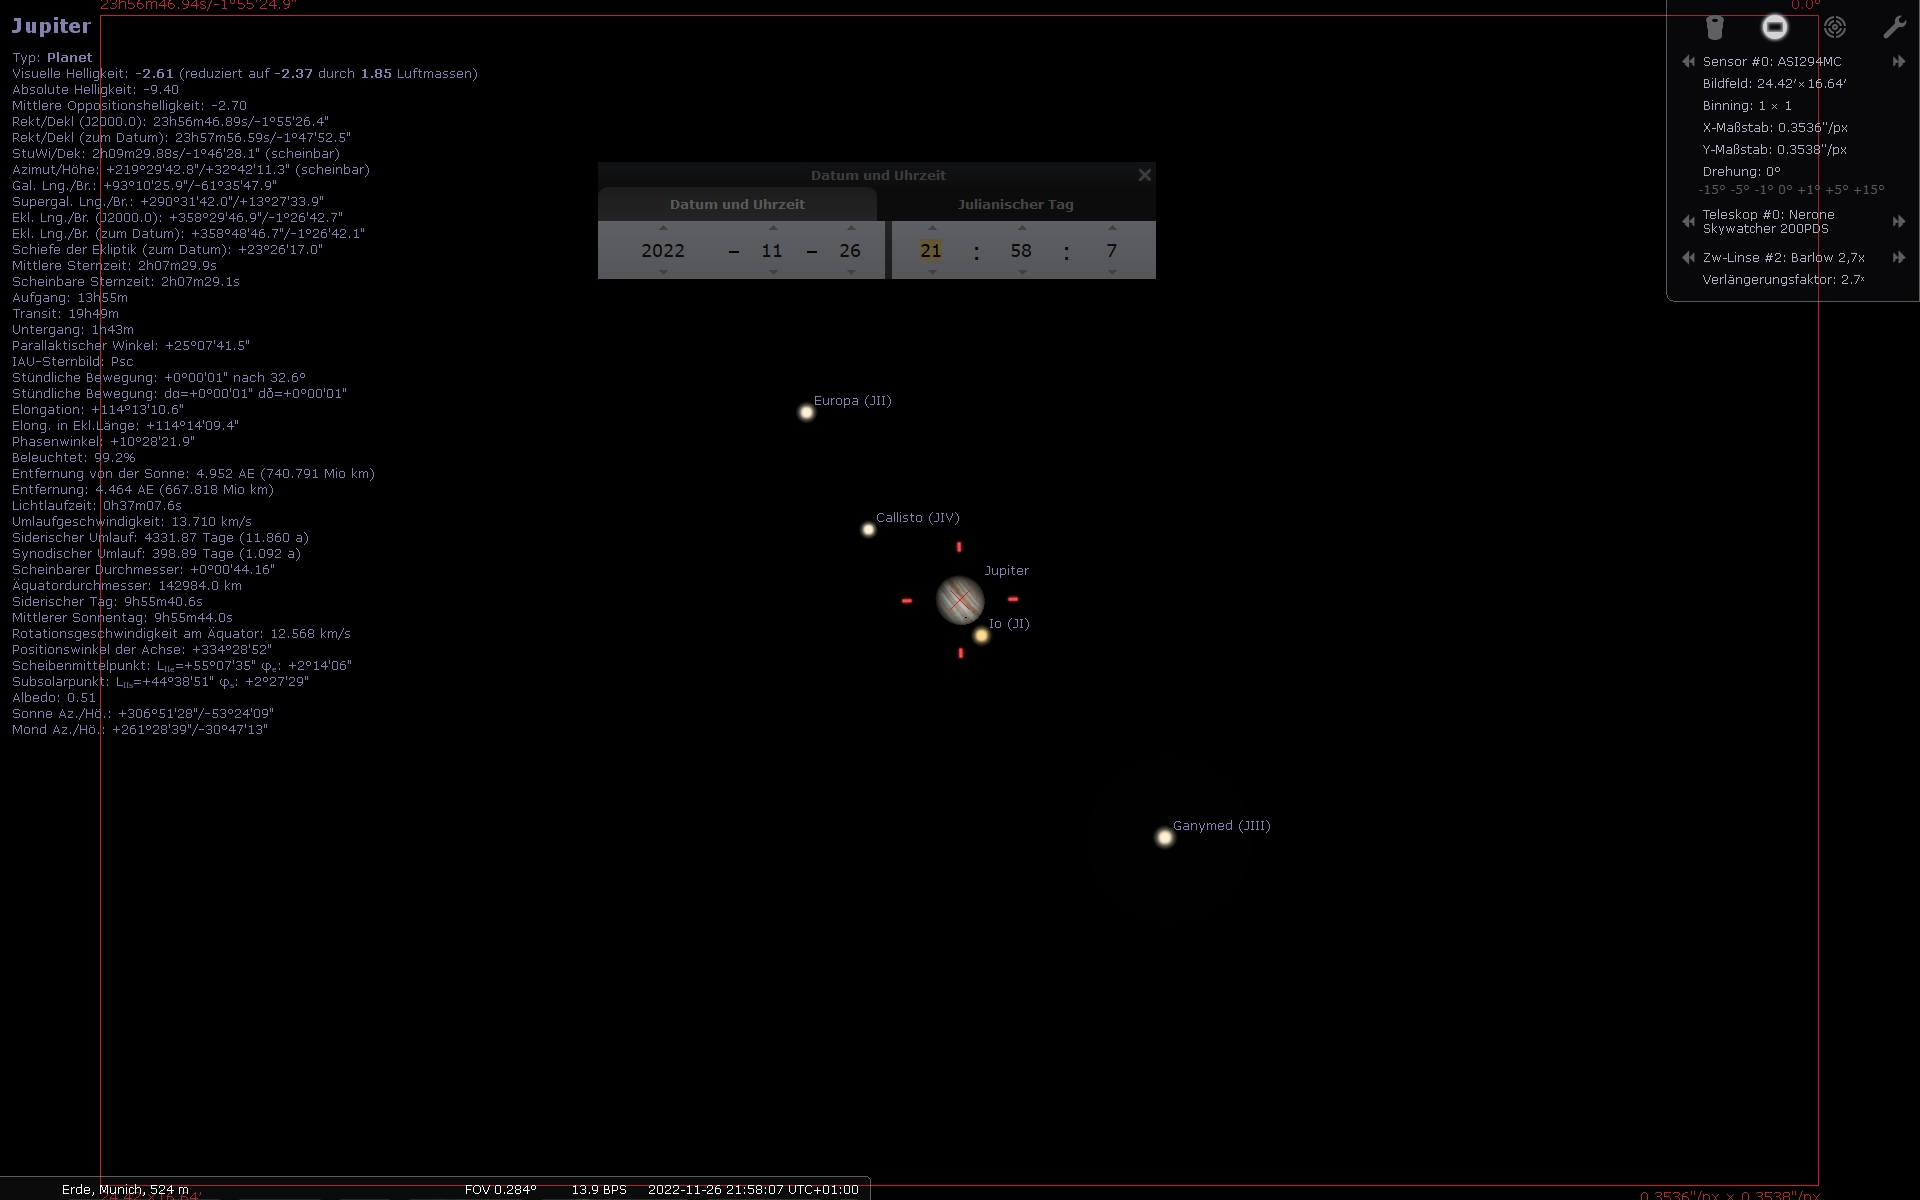Decrease the day with the down arrow
Screen dimensions: 1920x1200
(x=851, y=272)
